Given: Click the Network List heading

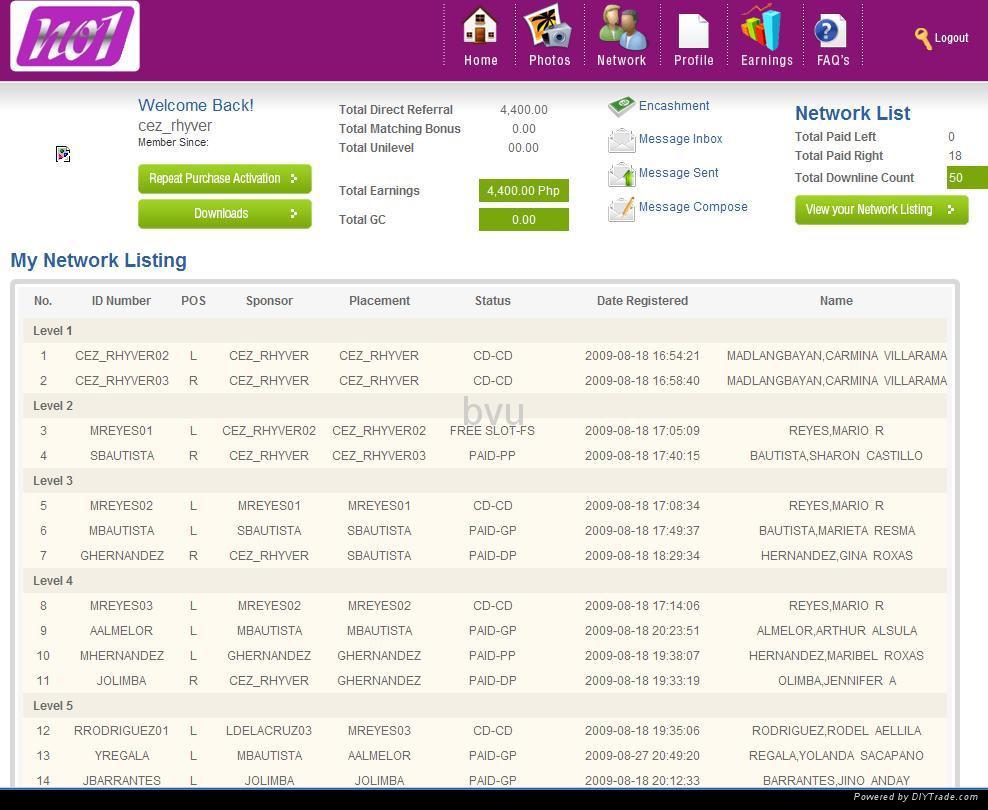Looking at the screenshot, I should (x=853, y=113).
